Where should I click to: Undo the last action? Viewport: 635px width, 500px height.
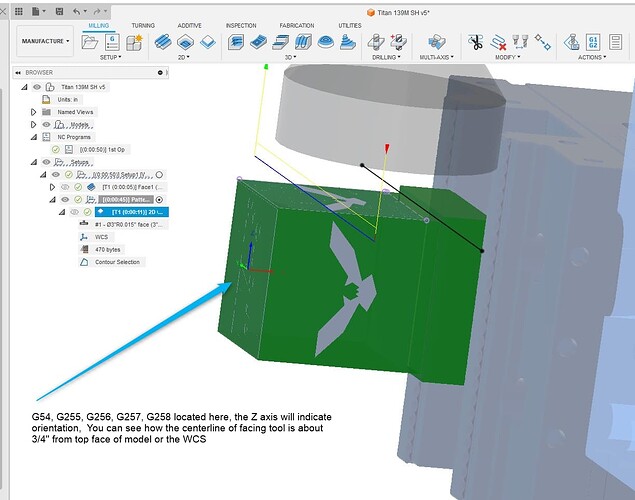[77, 11]
